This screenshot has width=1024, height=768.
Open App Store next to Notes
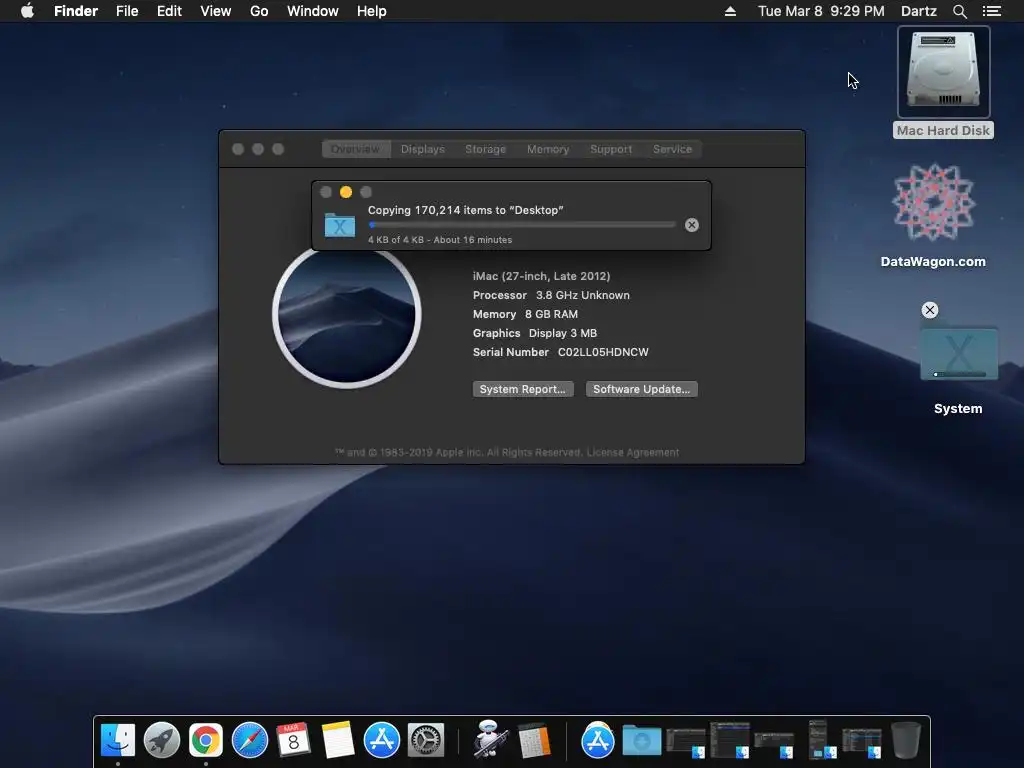[381, 740]
